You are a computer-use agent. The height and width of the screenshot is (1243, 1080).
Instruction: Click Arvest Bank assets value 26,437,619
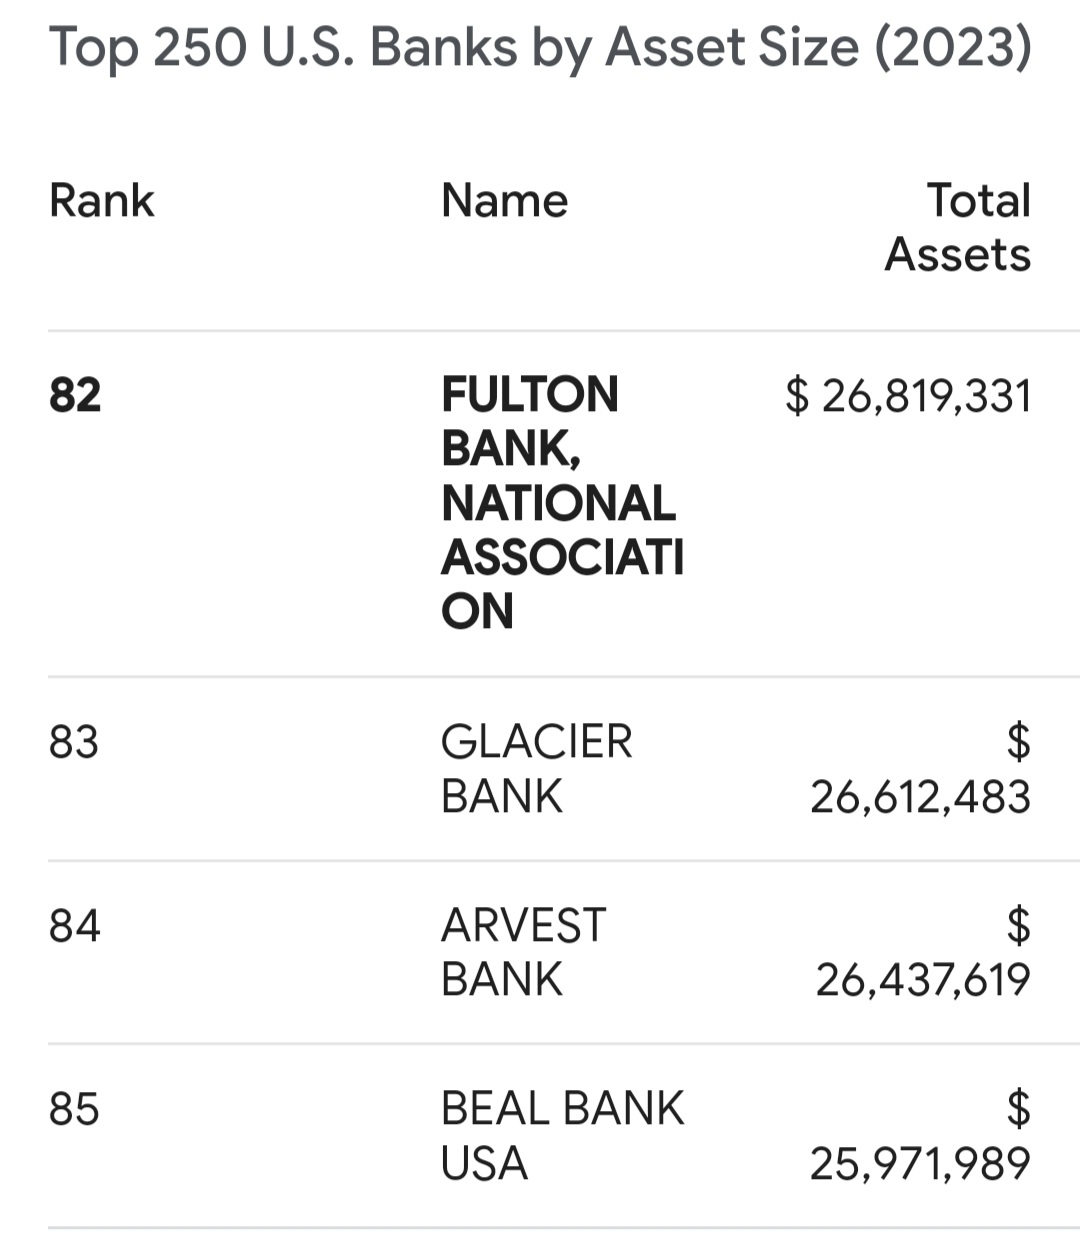pos(923,980)
